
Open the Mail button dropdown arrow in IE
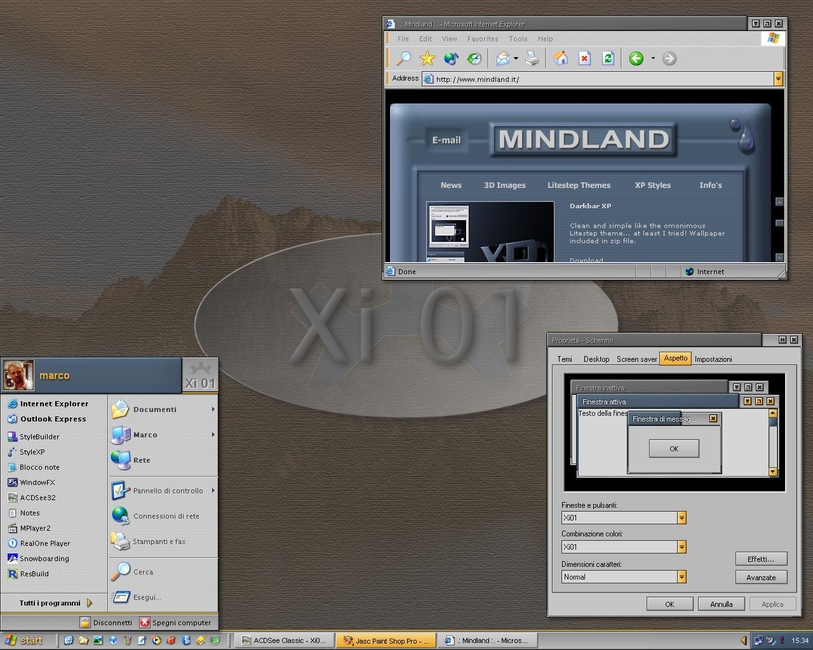pyautogui.click(x=516, y=59)
